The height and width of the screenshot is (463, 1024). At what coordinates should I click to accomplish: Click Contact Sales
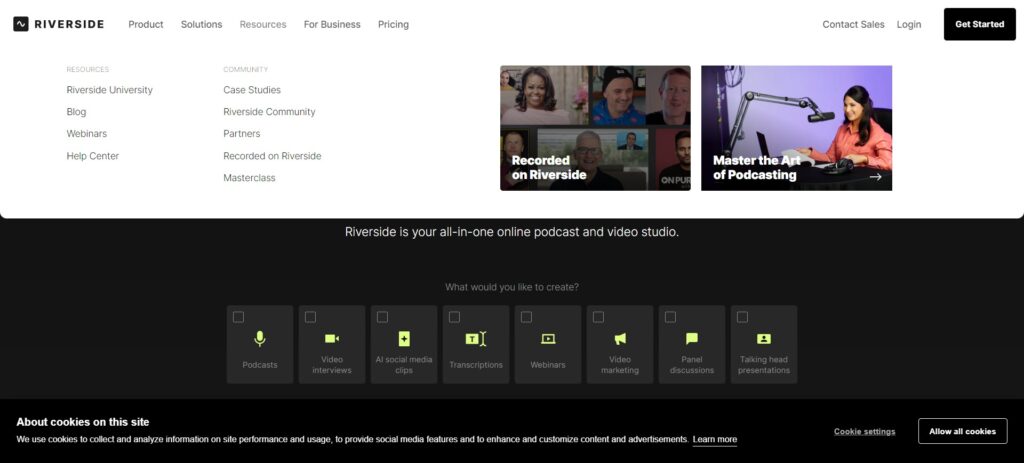coord(853,24)
